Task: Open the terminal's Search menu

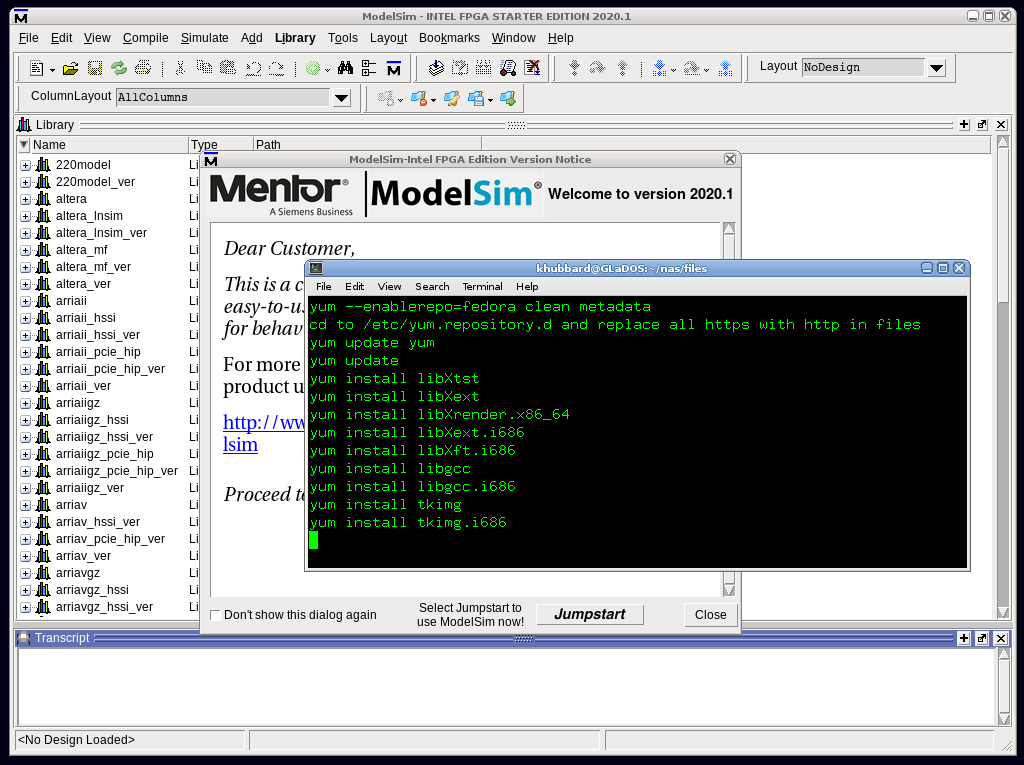Action: click(x=432, y=286)
